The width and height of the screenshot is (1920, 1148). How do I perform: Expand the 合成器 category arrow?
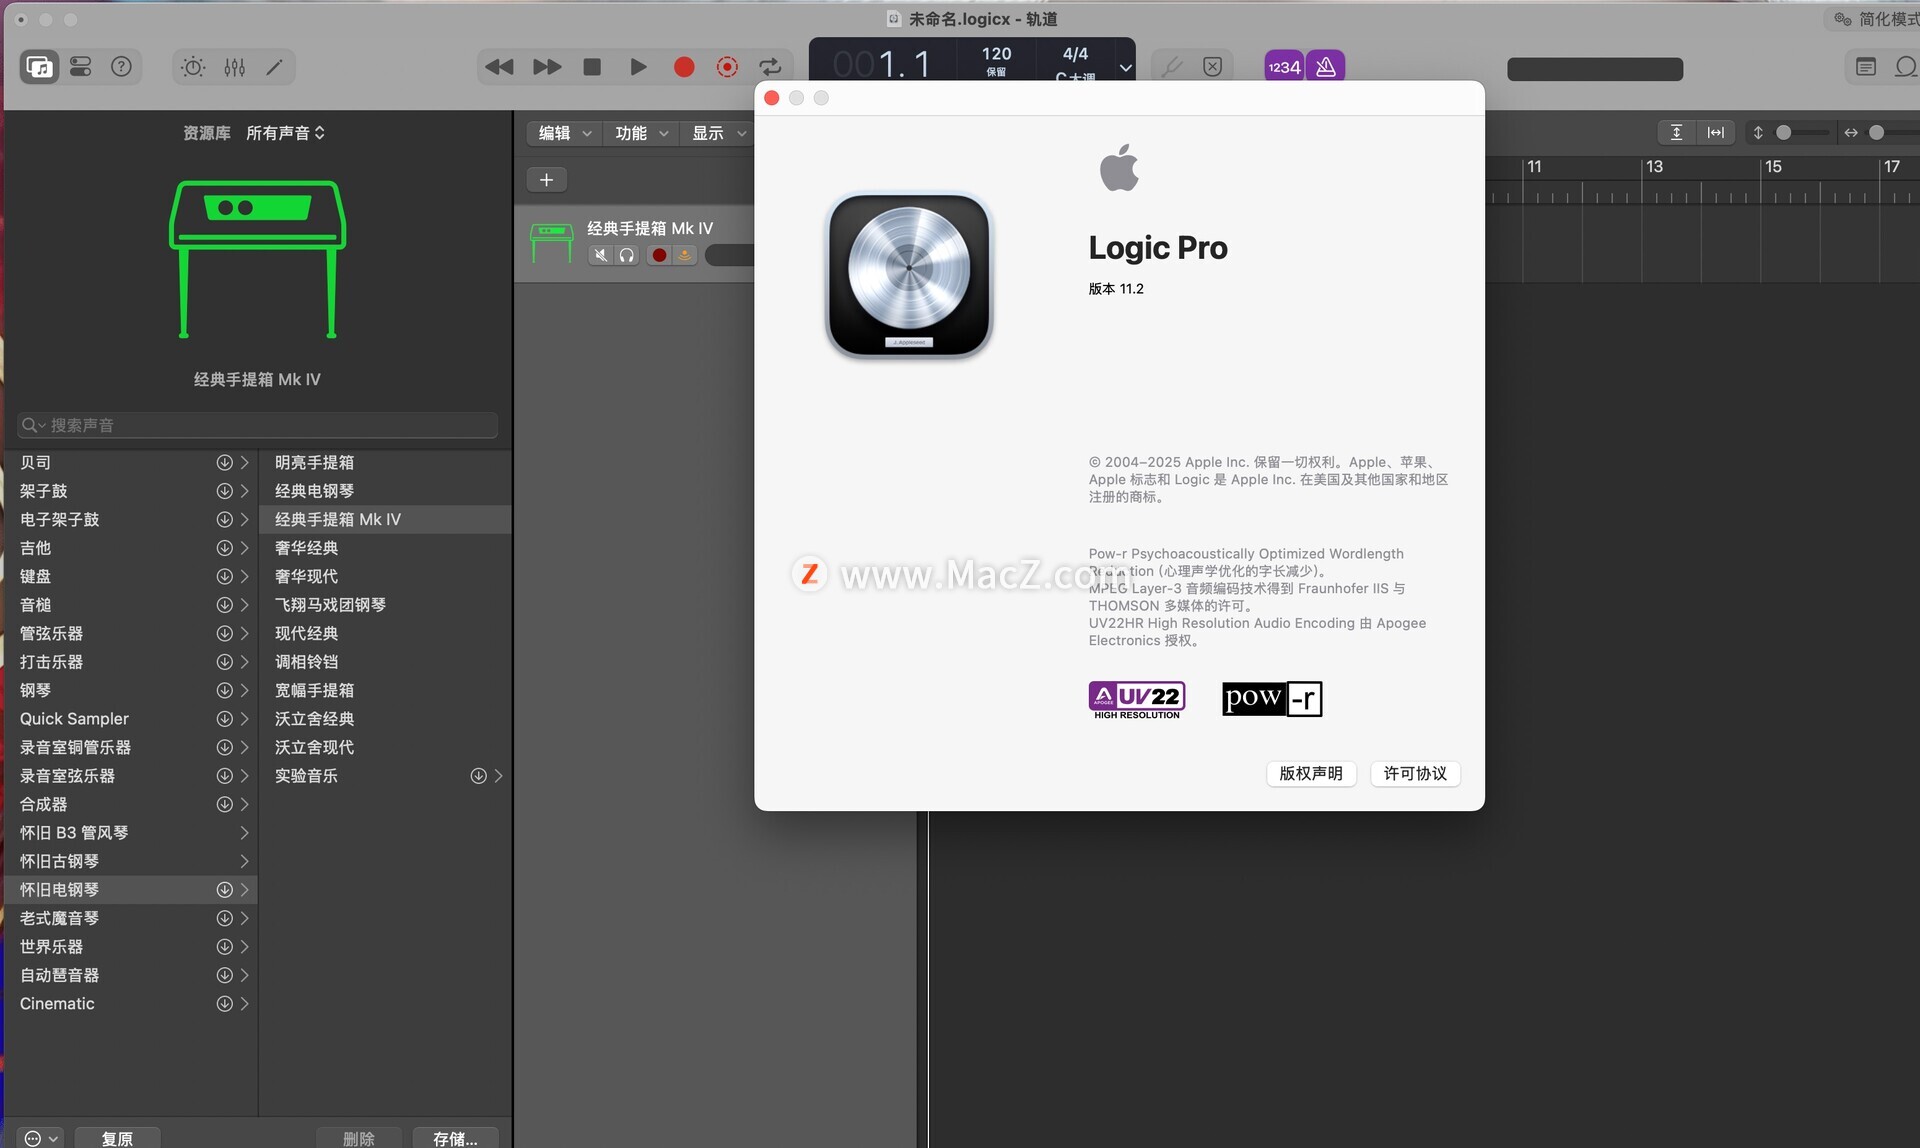(x=244, y=804)
